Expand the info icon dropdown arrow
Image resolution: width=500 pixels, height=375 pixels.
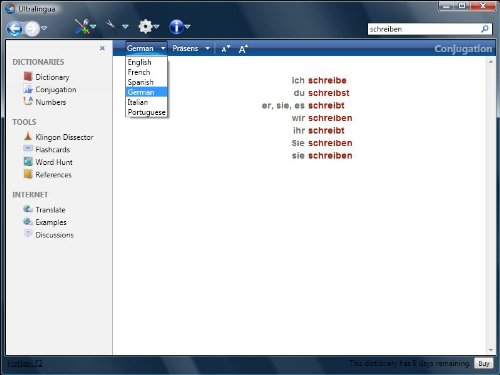(187, 26)
